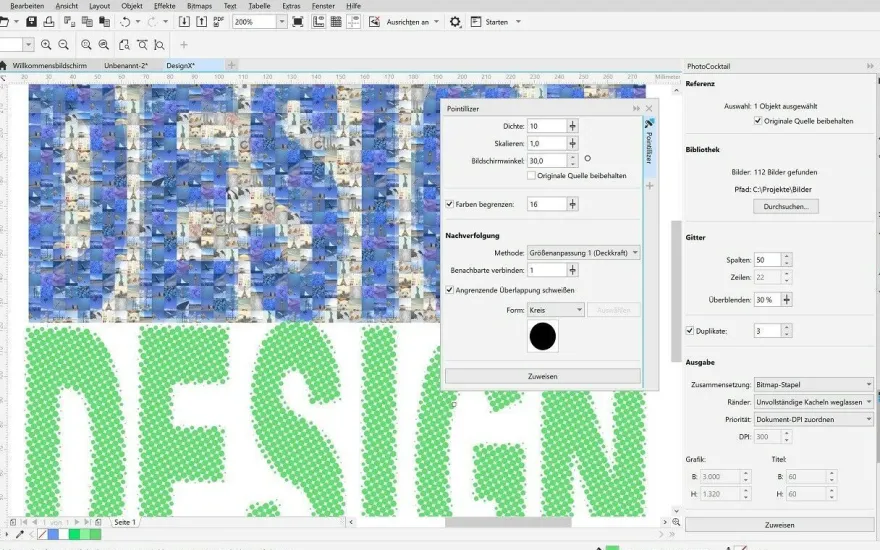Open the Methode dropdown
Screen dimensions: 880x550
tap(583, 253)
